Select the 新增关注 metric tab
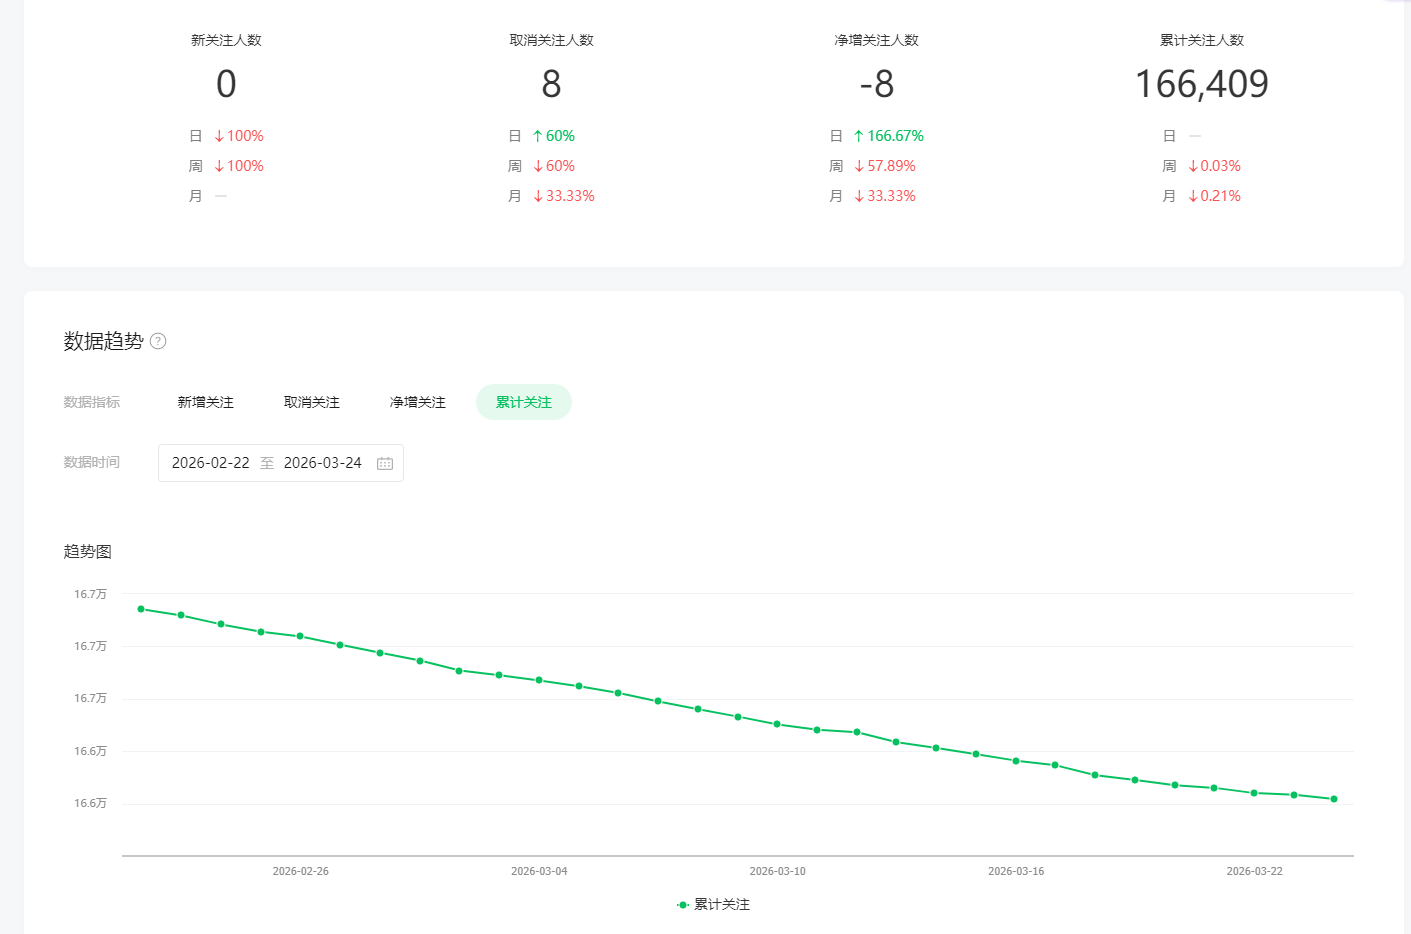 [205, 402]
